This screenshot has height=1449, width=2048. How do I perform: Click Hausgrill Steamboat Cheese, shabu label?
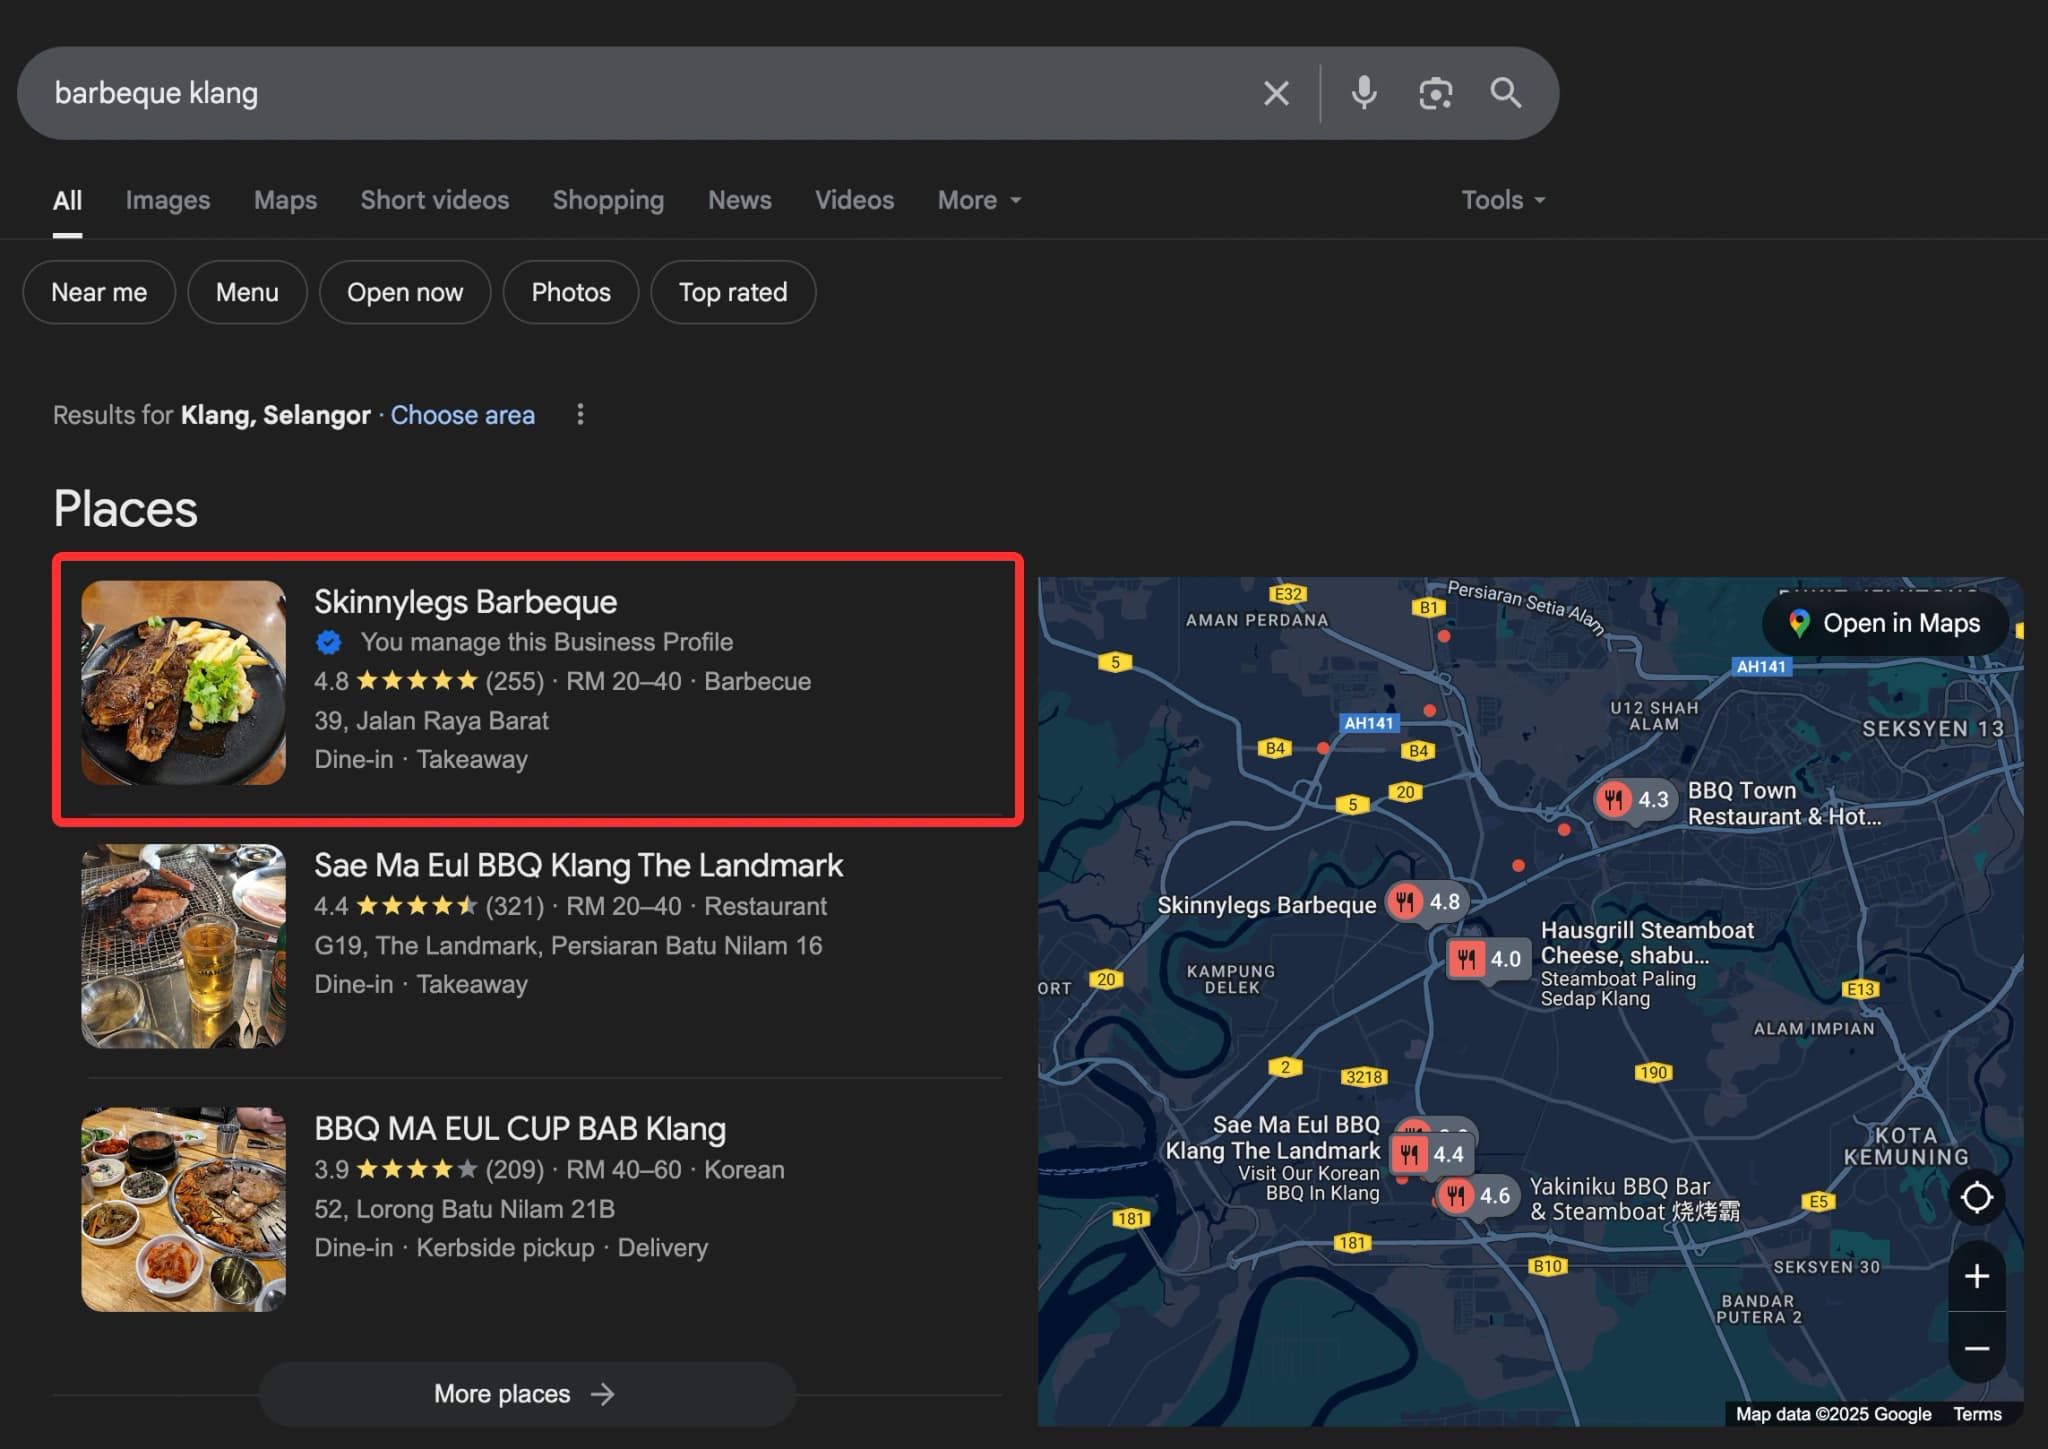(x=1647, y=942)
